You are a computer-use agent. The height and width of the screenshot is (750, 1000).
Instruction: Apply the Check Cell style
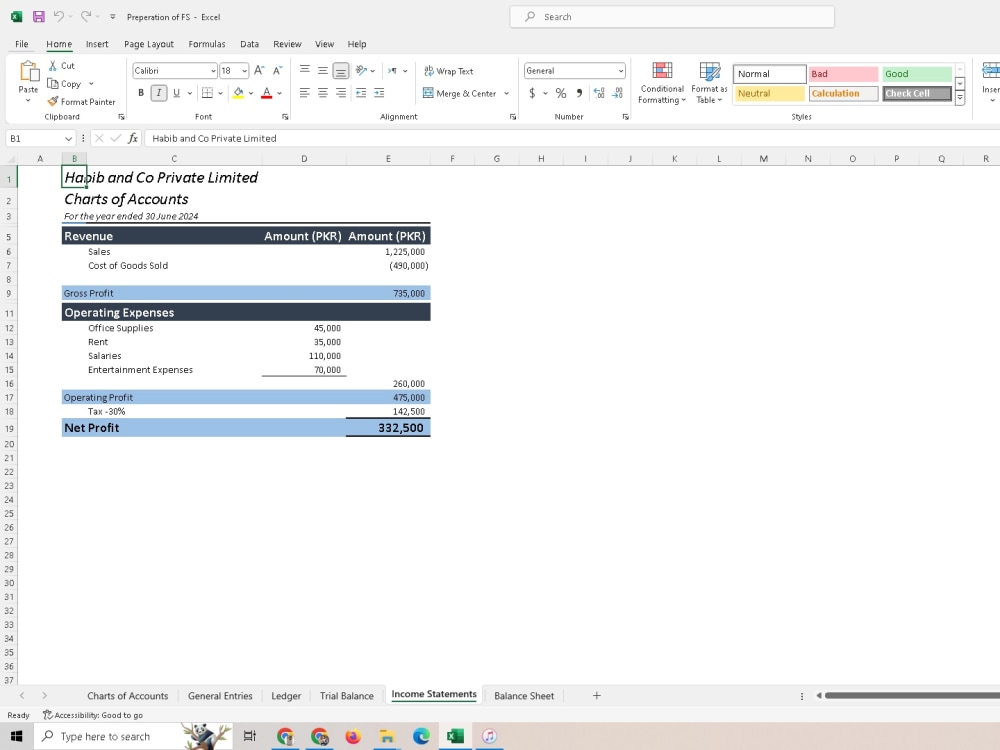pyautogui.click(x=917, y=93)
